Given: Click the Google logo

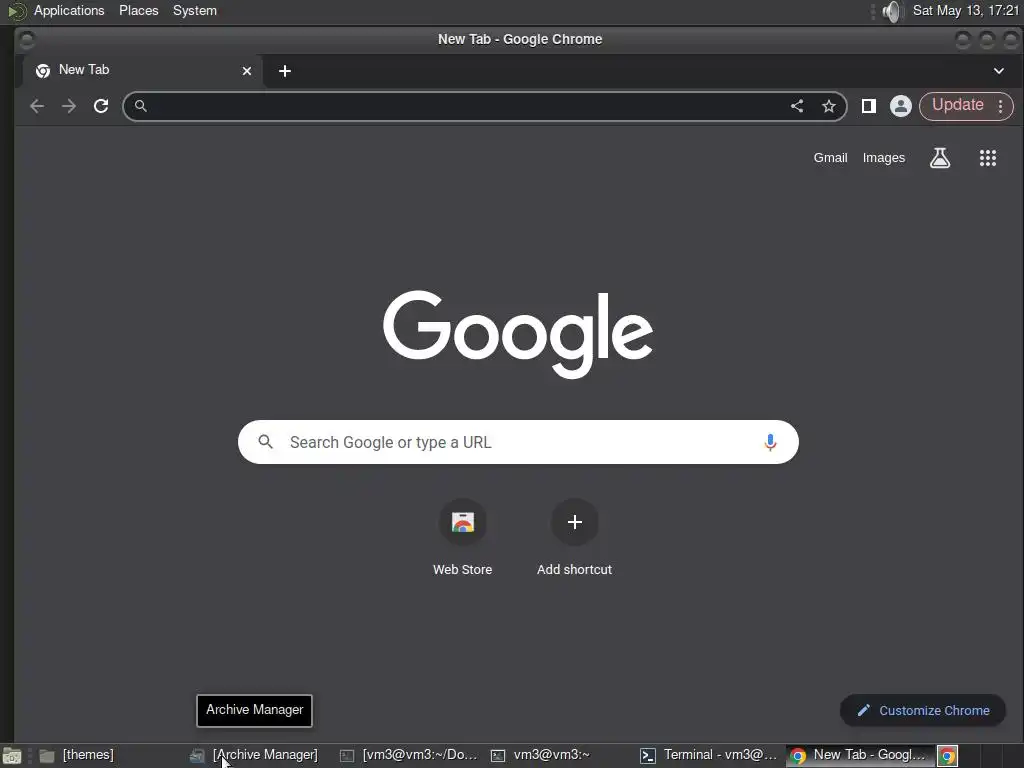Looking at the screenshot, I should click(518, 334).
